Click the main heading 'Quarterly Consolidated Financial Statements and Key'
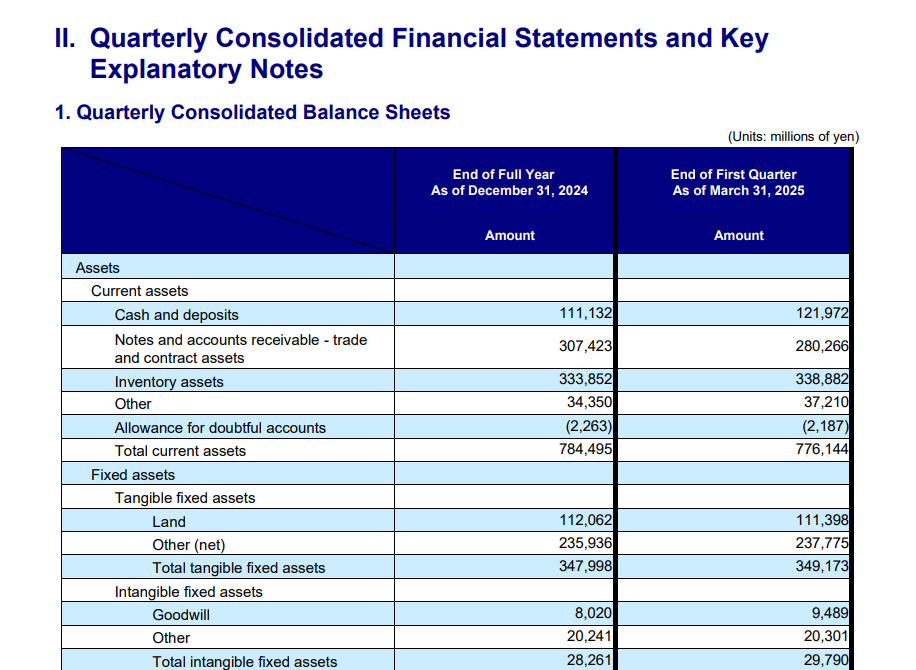This screenshot has height=670, width=916. 429,39
